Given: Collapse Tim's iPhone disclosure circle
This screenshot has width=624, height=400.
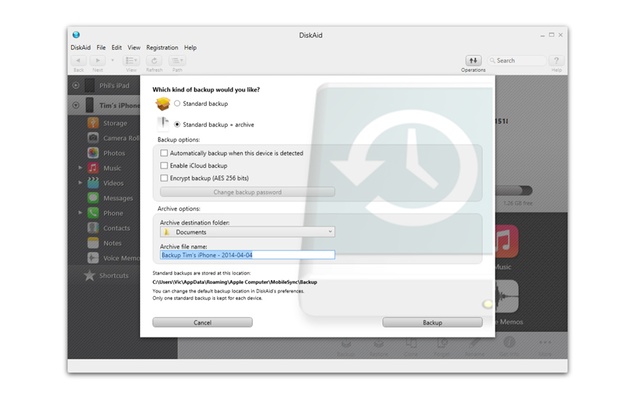Looking at the screenshot, I should click(x=76, y=105).
